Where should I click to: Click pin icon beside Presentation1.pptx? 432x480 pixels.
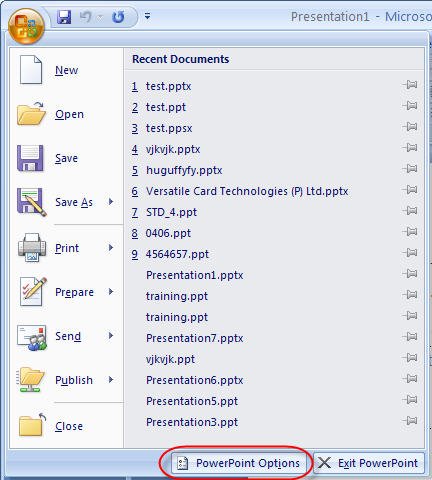[410, 274]
